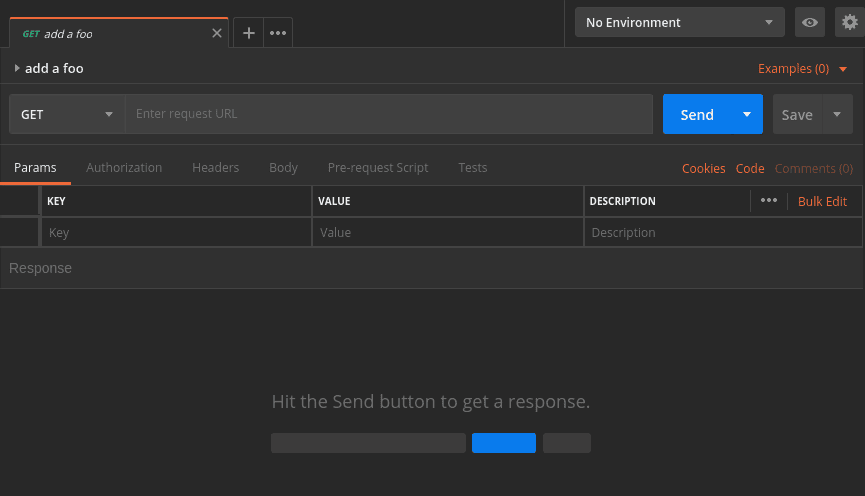The width and height of the screenshot is (865, 496).
Task: Open params table column options ellipsis
Action: click(768, 201)
